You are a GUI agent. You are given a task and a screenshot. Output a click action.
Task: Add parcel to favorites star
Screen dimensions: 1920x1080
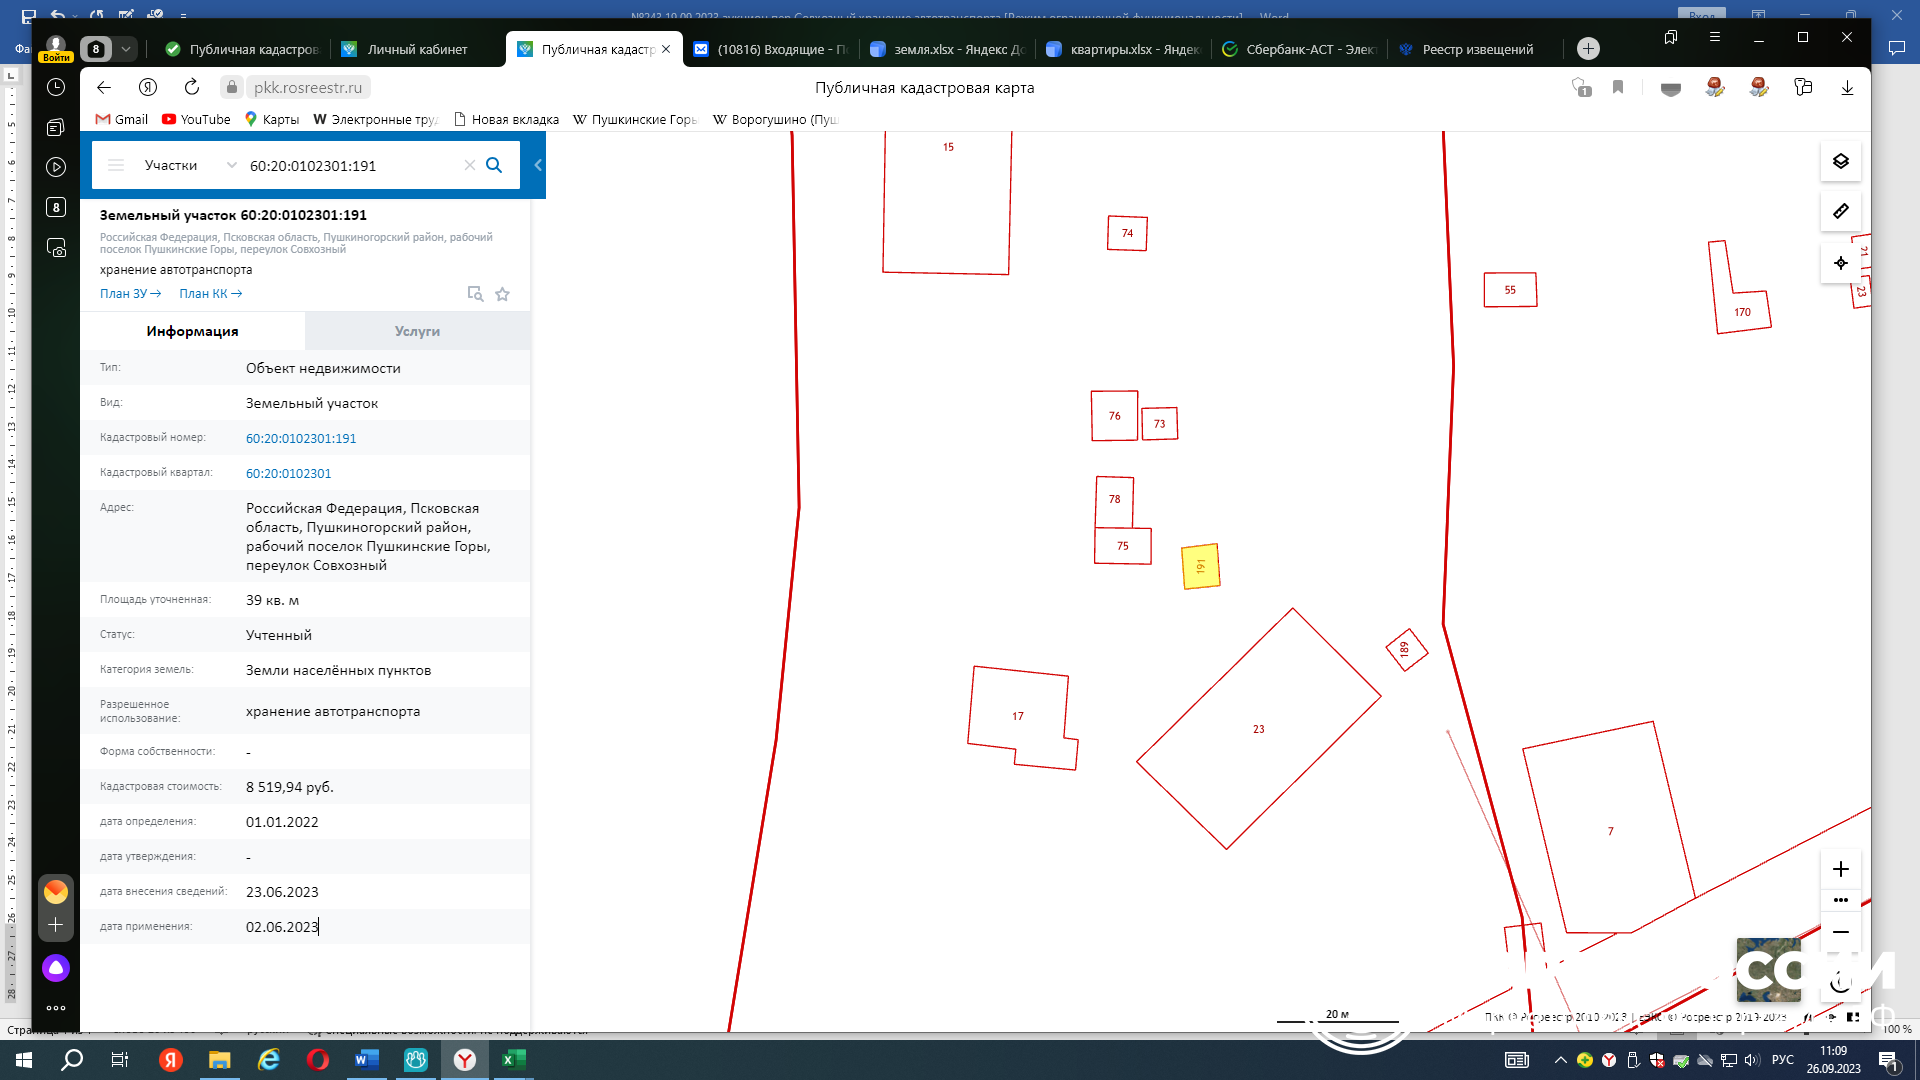[x=502, y=294]
